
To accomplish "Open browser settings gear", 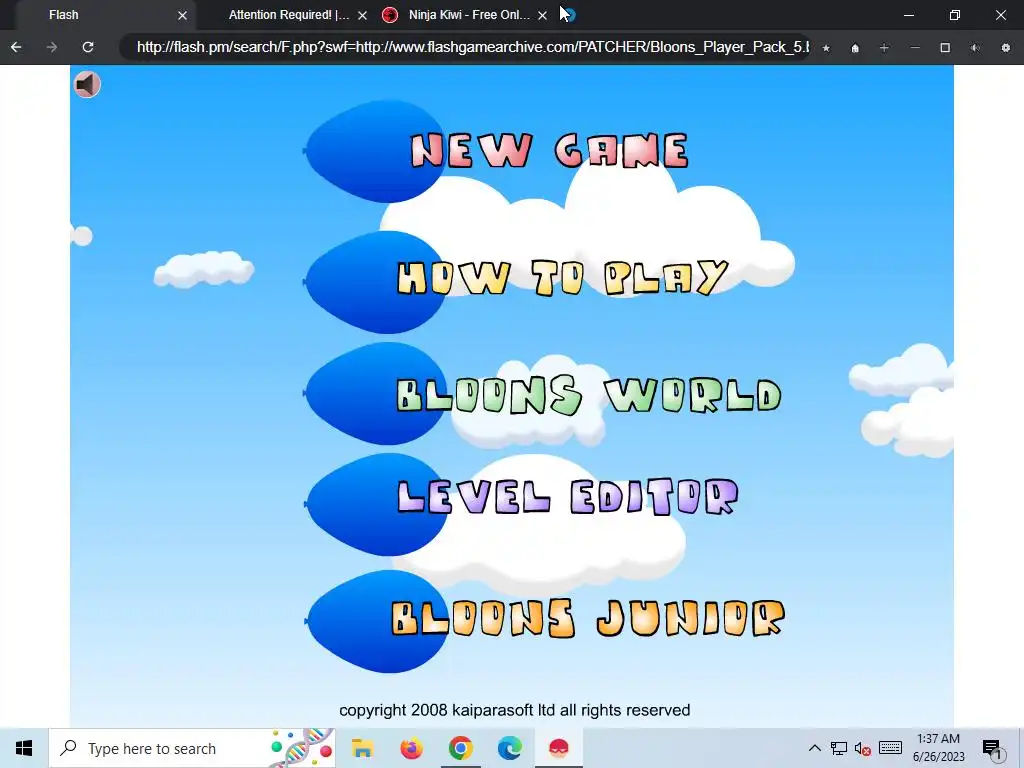I will 1006,48.
